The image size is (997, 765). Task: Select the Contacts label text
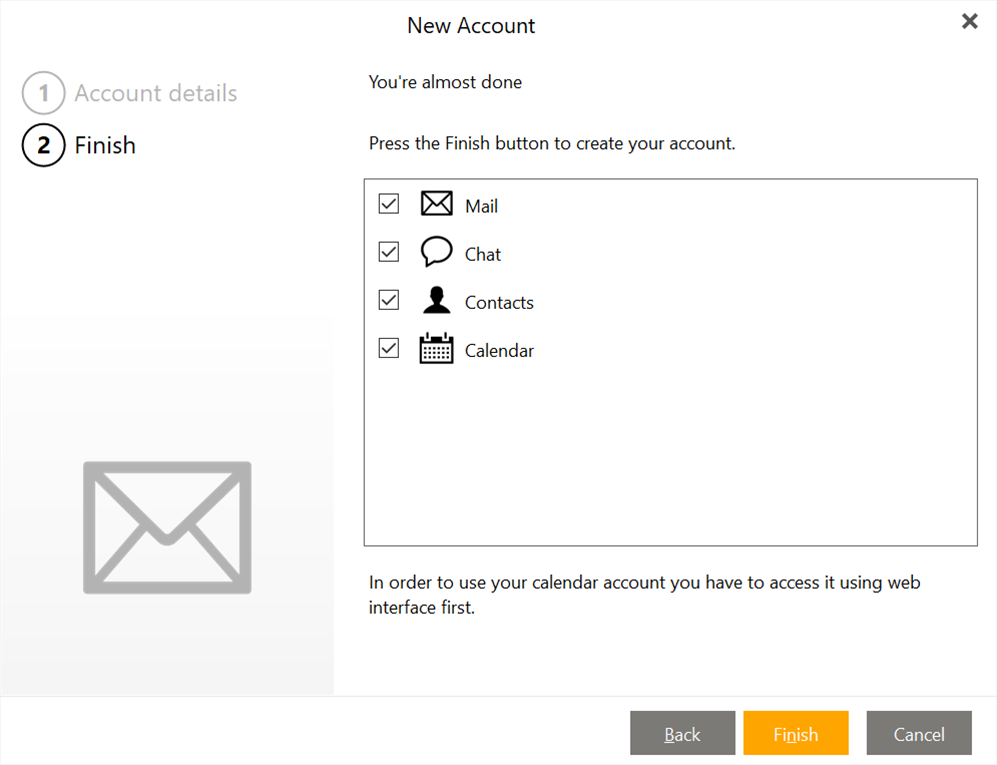point(499,303)
